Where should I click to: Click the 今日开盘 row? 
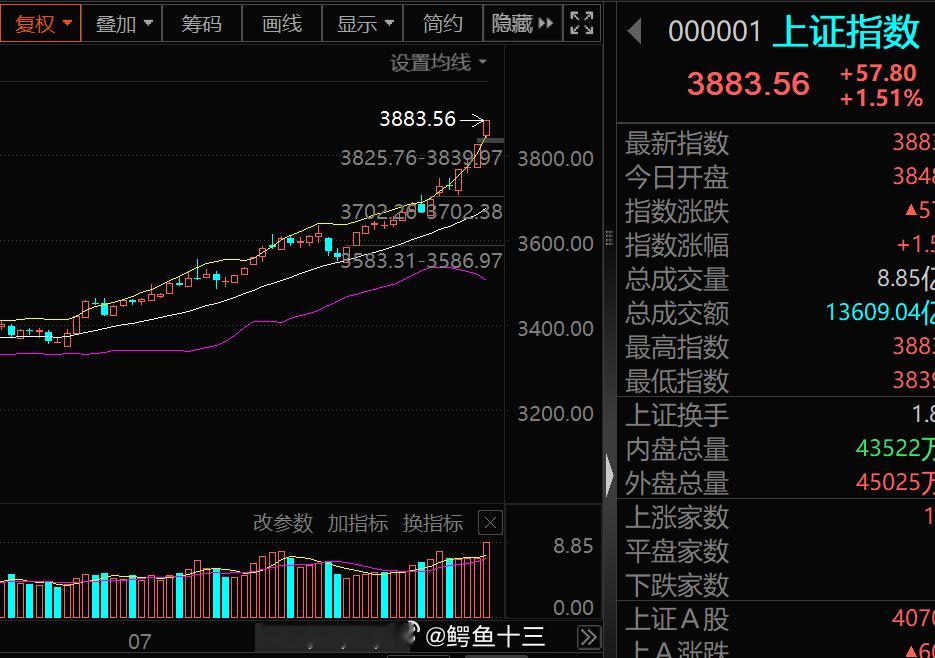(776, 177)
